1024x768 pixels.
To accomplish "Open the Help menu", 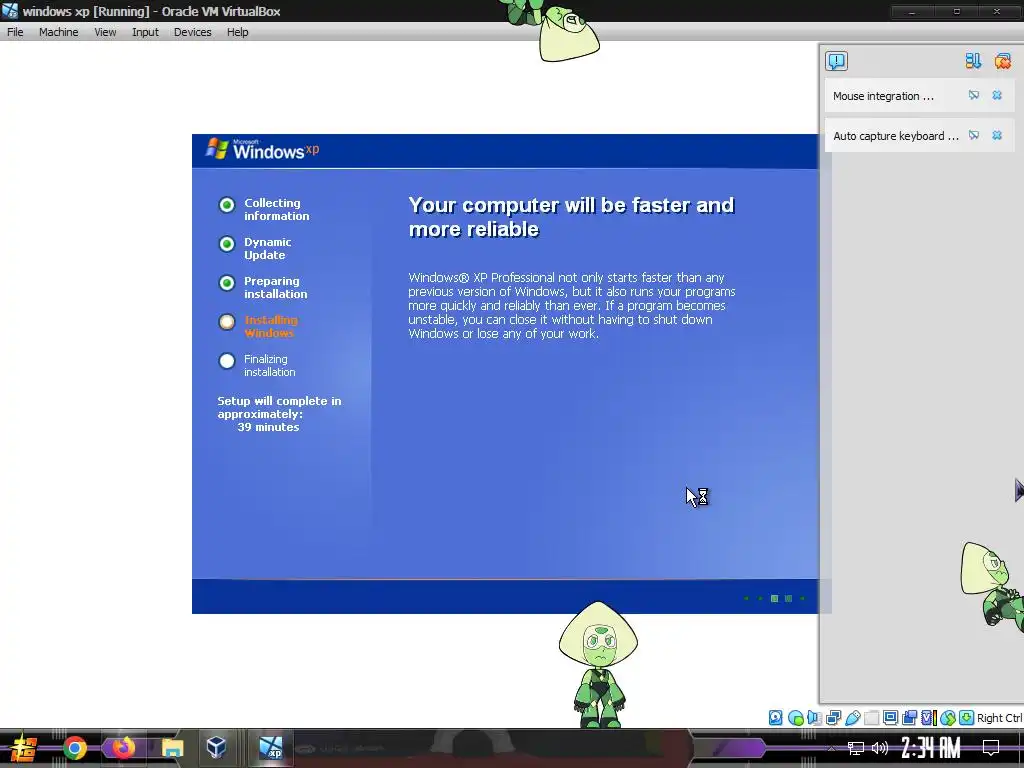I will 237,32.
